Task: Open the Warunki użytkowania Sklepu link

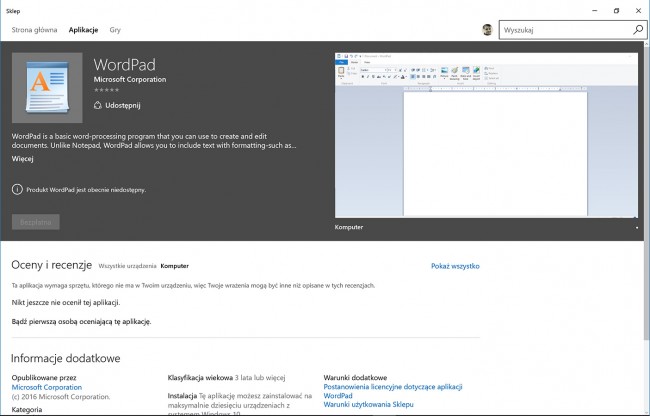Action: (369, 404)
